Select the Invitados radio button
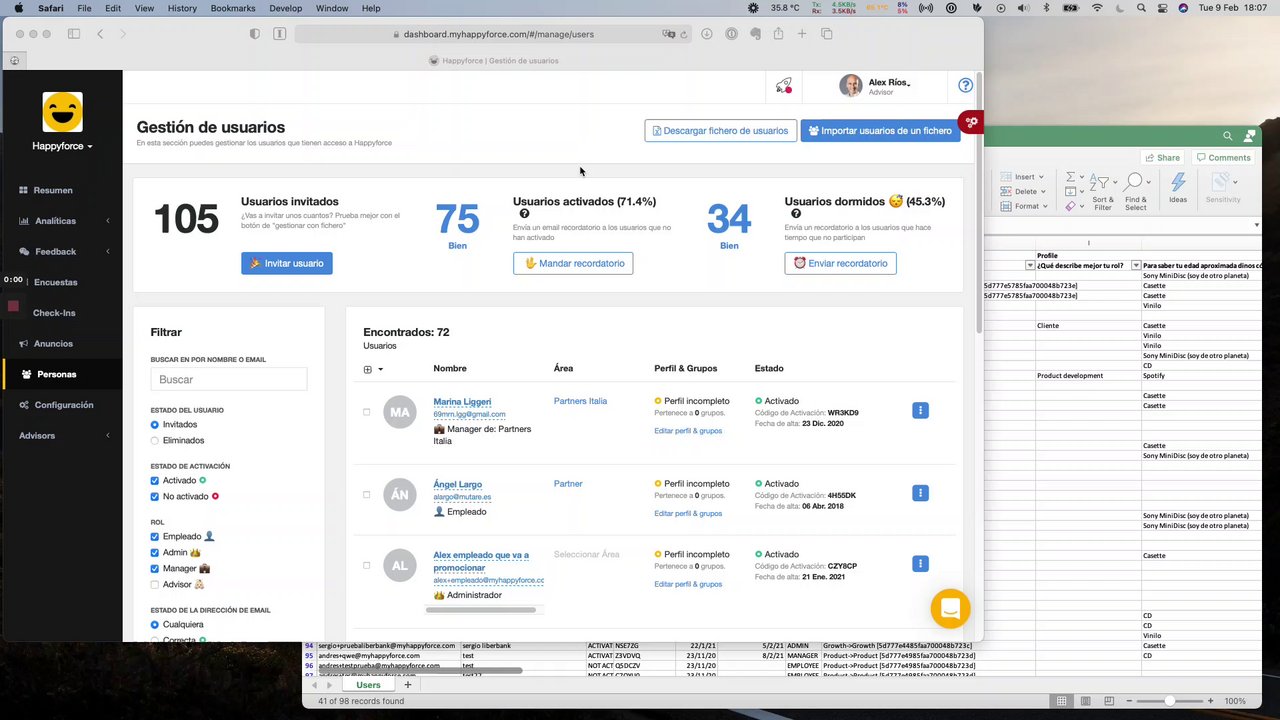1280x720 pixels. click(x=155, y=425)
